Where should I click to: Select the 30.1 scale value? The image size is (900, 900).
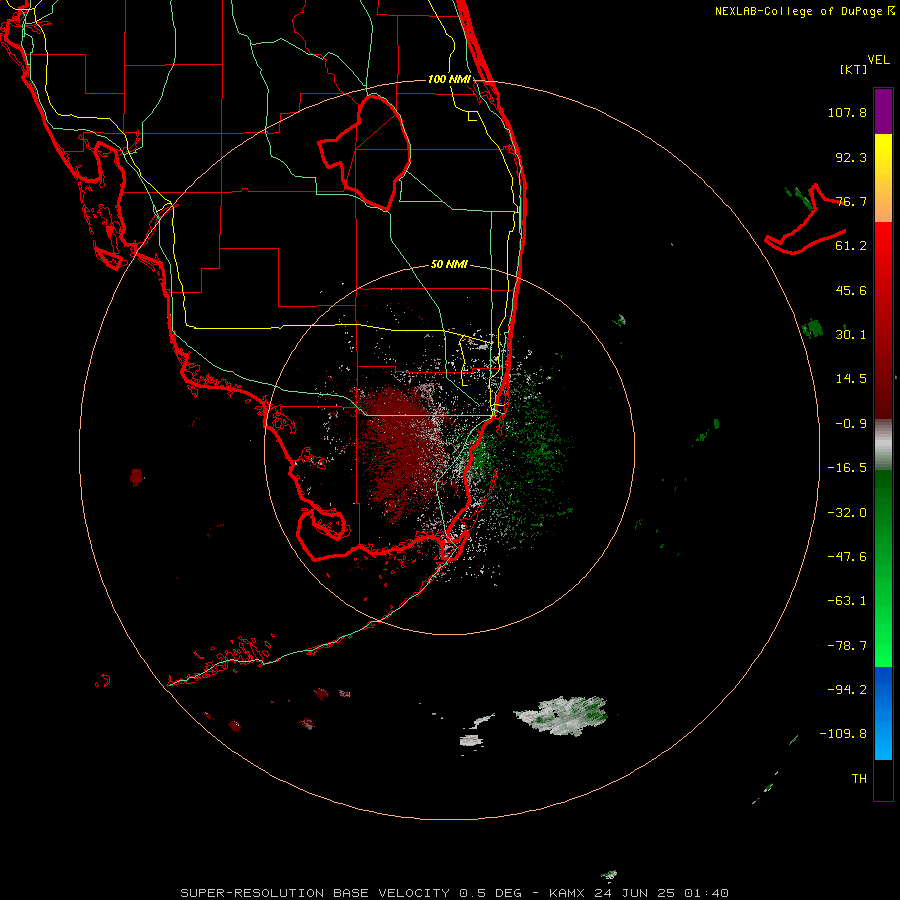point(851,335)
